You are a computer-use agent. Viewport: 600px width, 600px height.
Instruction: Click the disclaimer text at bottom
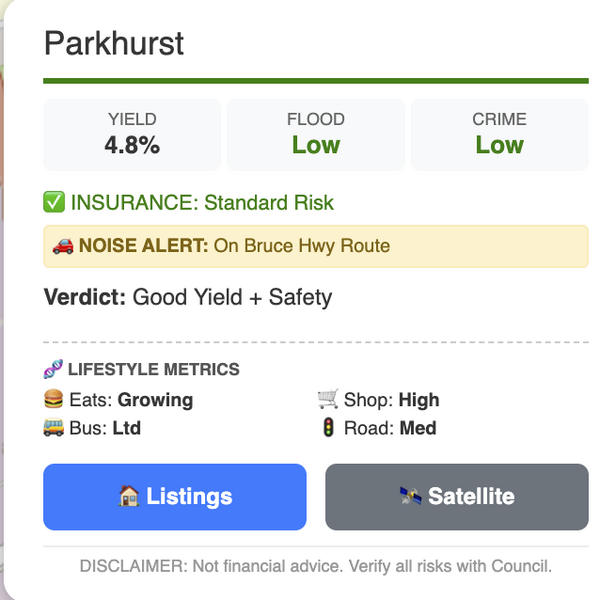316,566
